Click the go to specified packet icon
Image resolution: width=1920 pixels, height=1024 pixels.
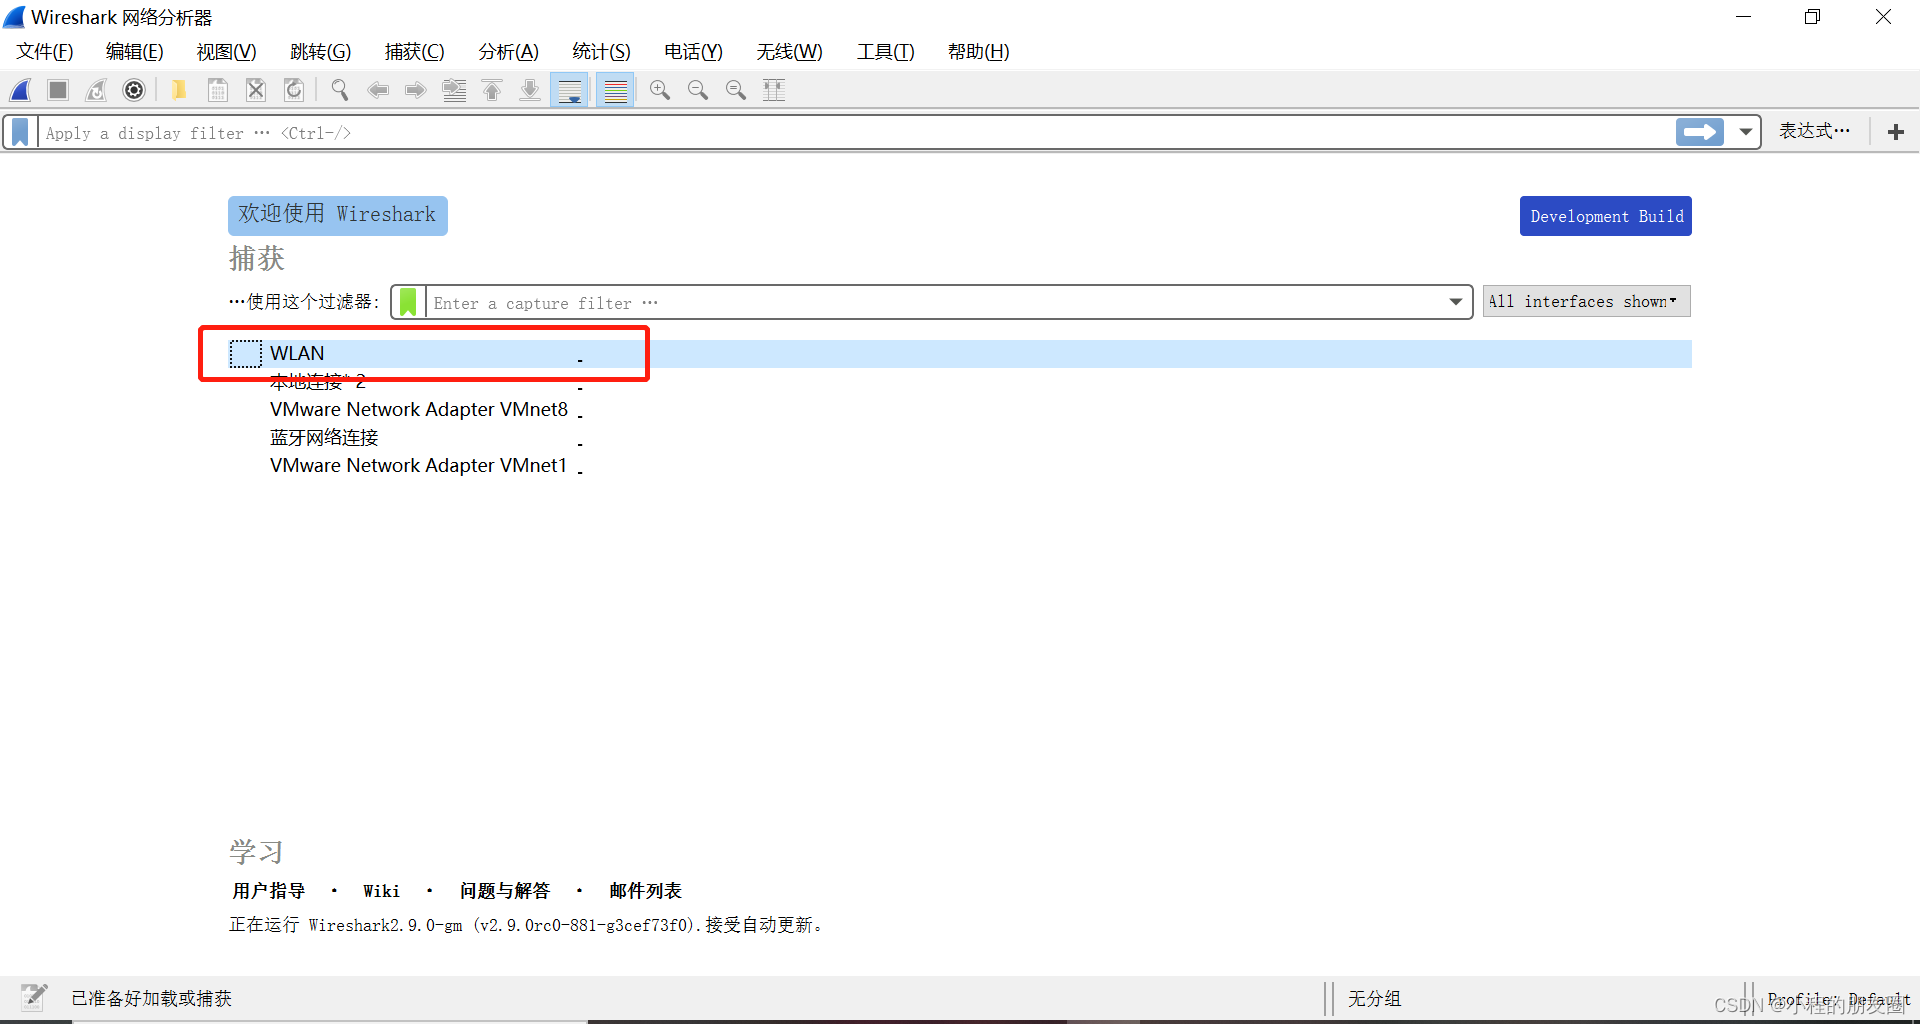click(454, 90)
